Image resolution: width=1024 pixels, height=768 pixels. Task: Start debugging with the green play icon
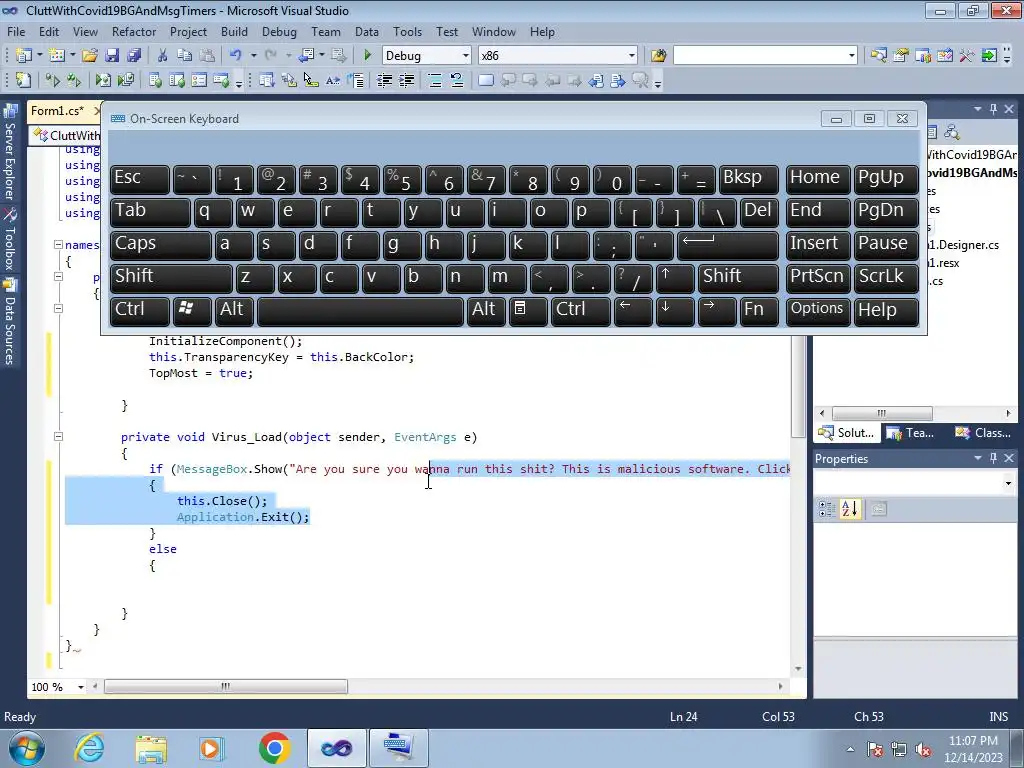point(367,56)
